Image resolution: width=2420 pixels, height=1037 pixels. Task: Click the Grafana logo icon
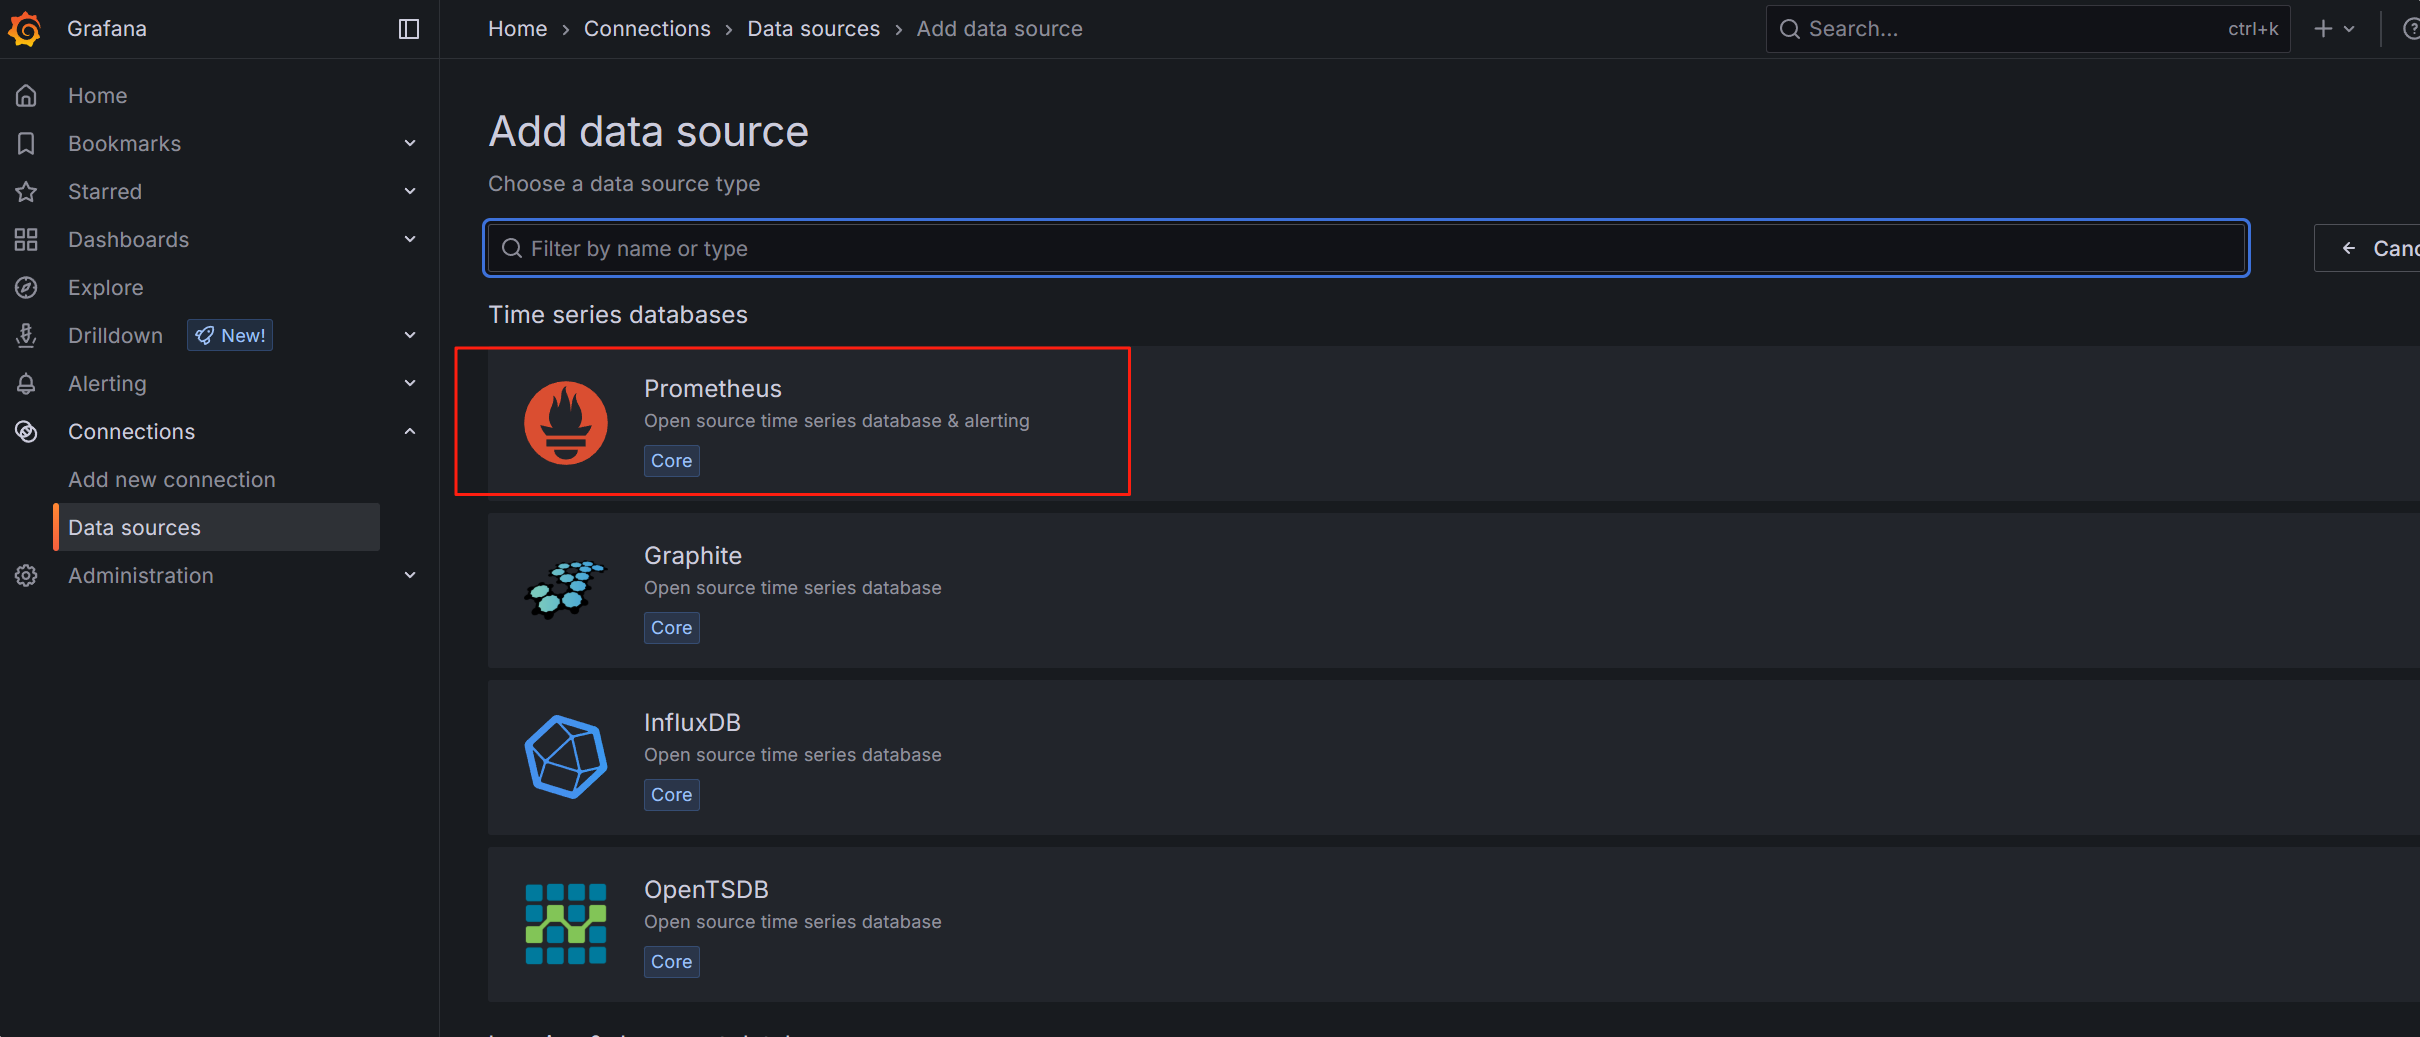[25, 29]
